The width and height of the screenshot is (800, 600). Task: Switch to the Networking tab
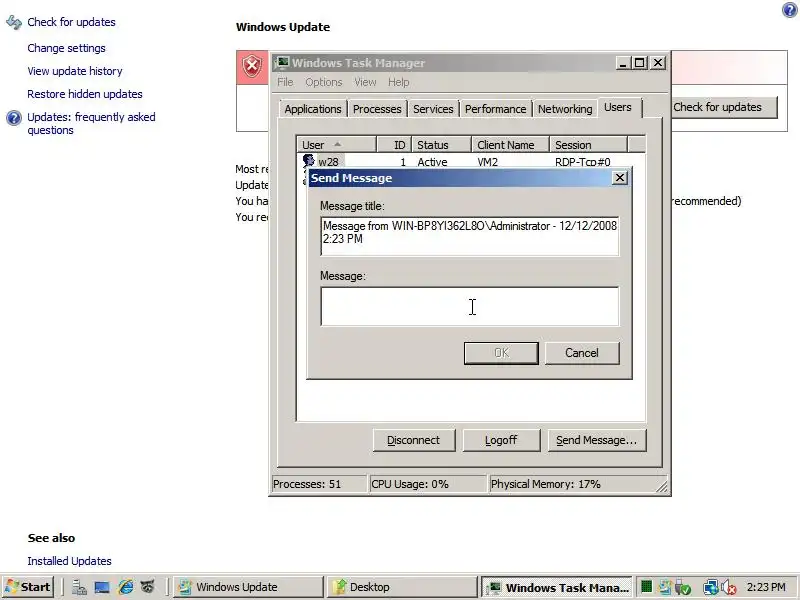565,109
